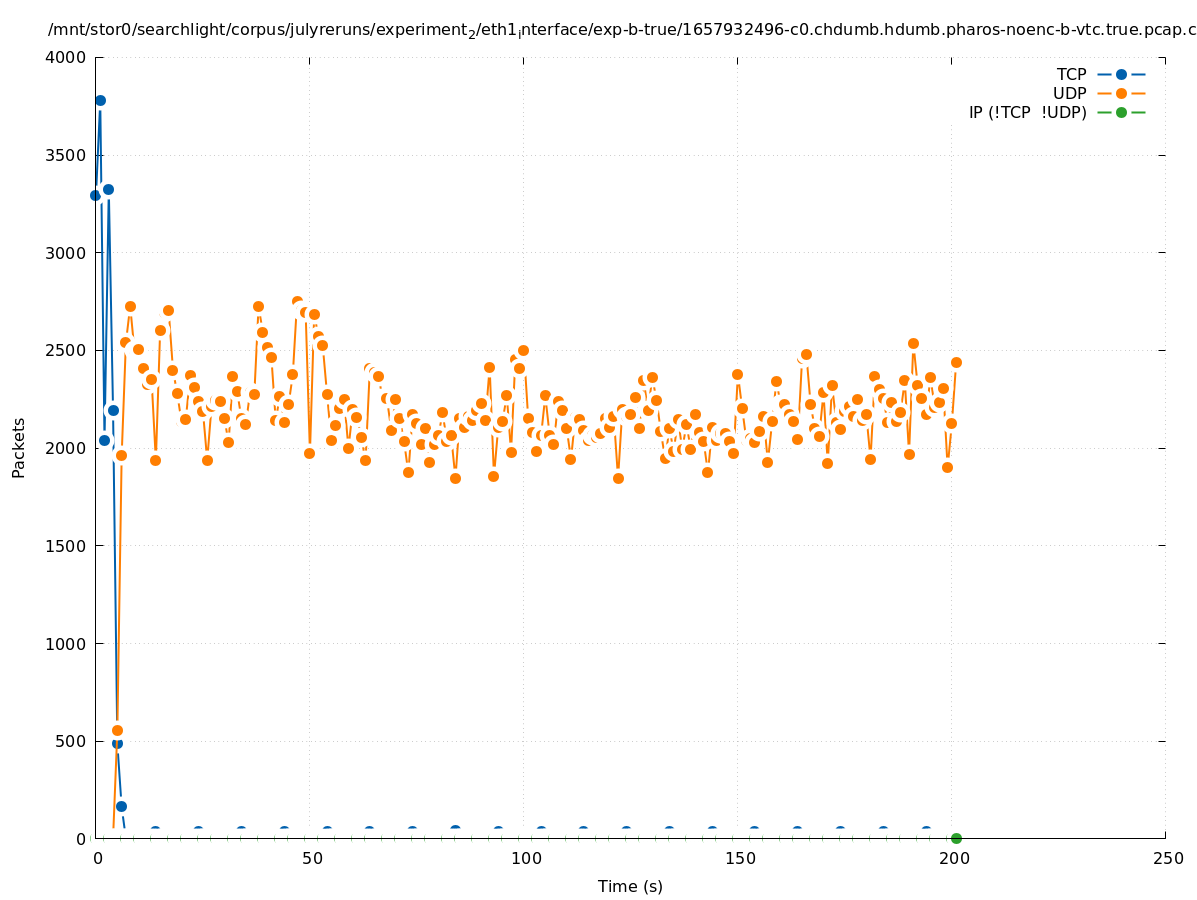Click the orange UDP legend marker

click(1121, 93)
